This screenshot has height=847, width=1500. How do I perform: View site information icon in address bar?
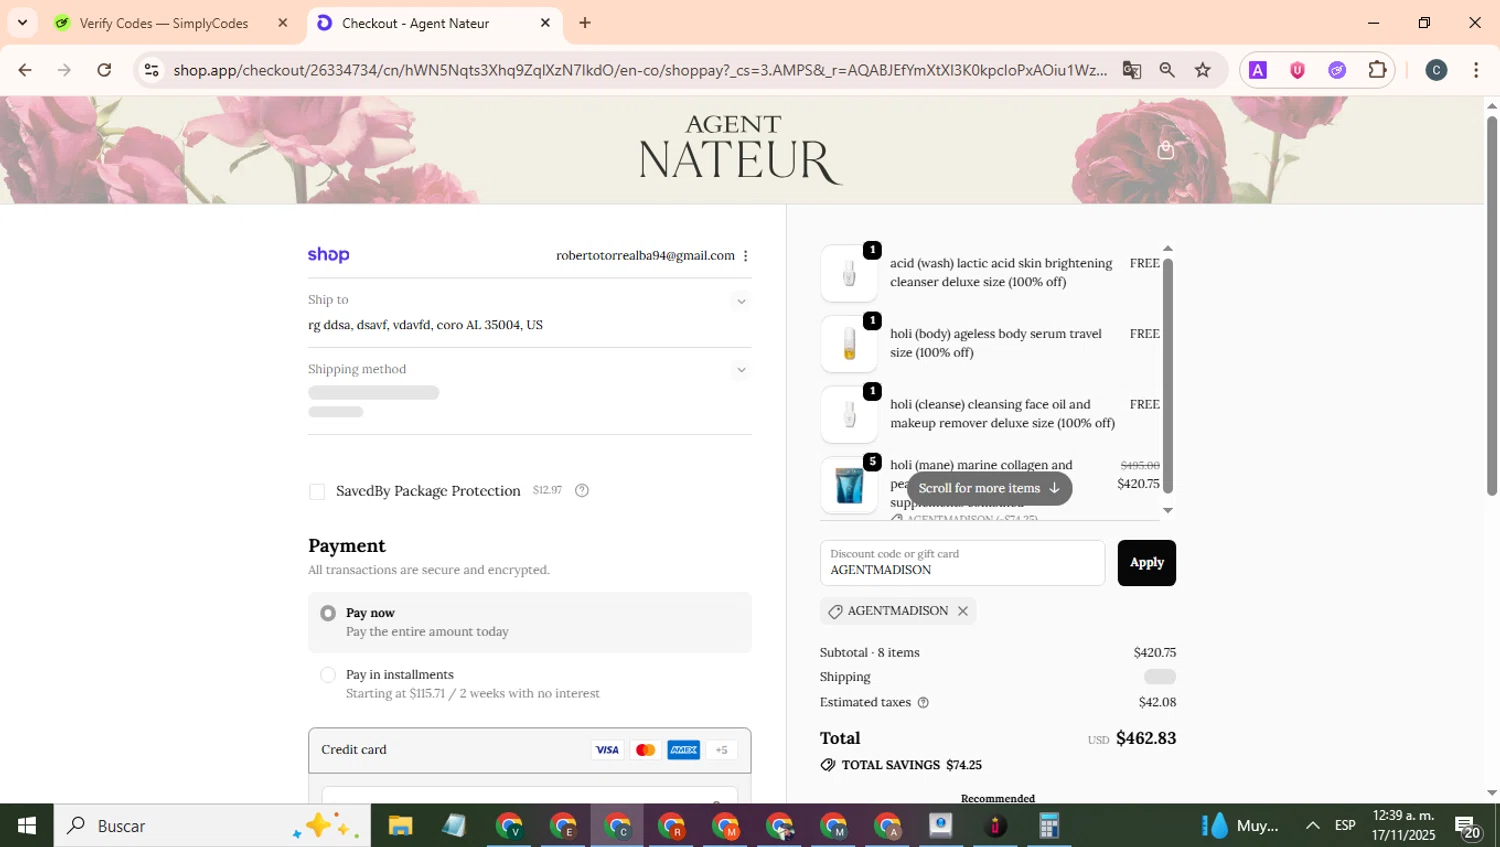coord(151,70)
